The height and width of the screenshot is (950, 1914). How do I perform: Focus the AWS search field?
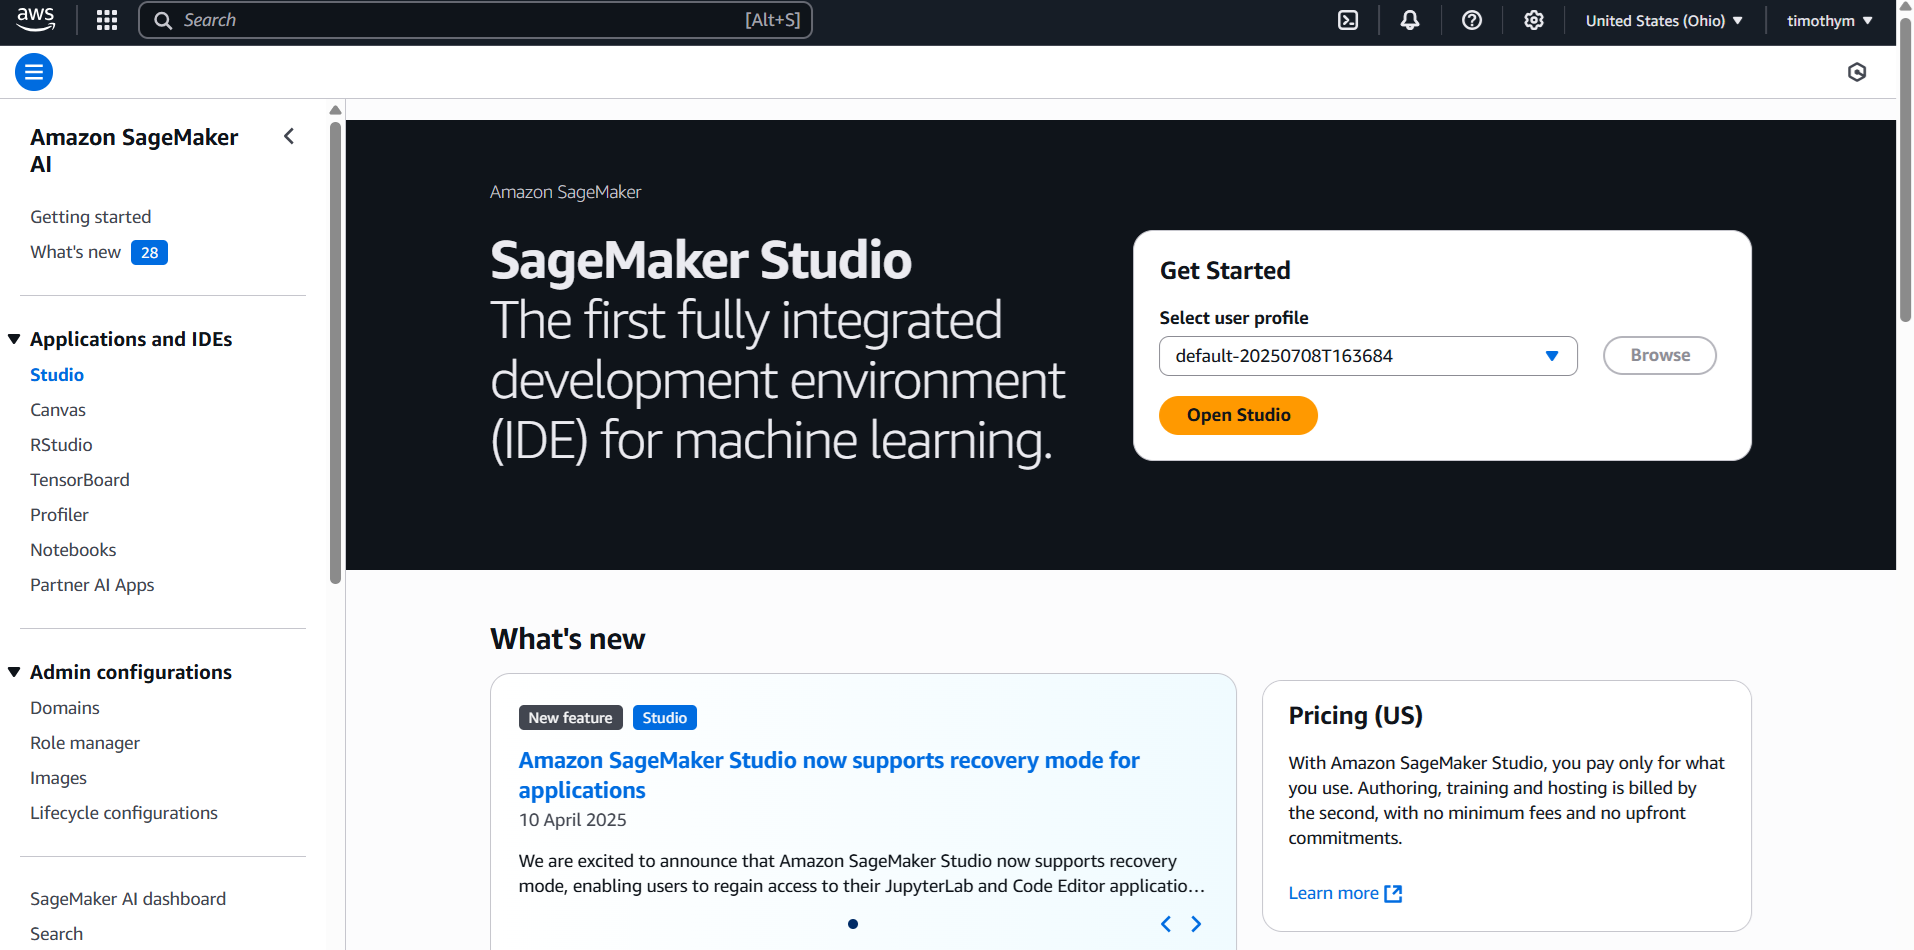point(475,20)
